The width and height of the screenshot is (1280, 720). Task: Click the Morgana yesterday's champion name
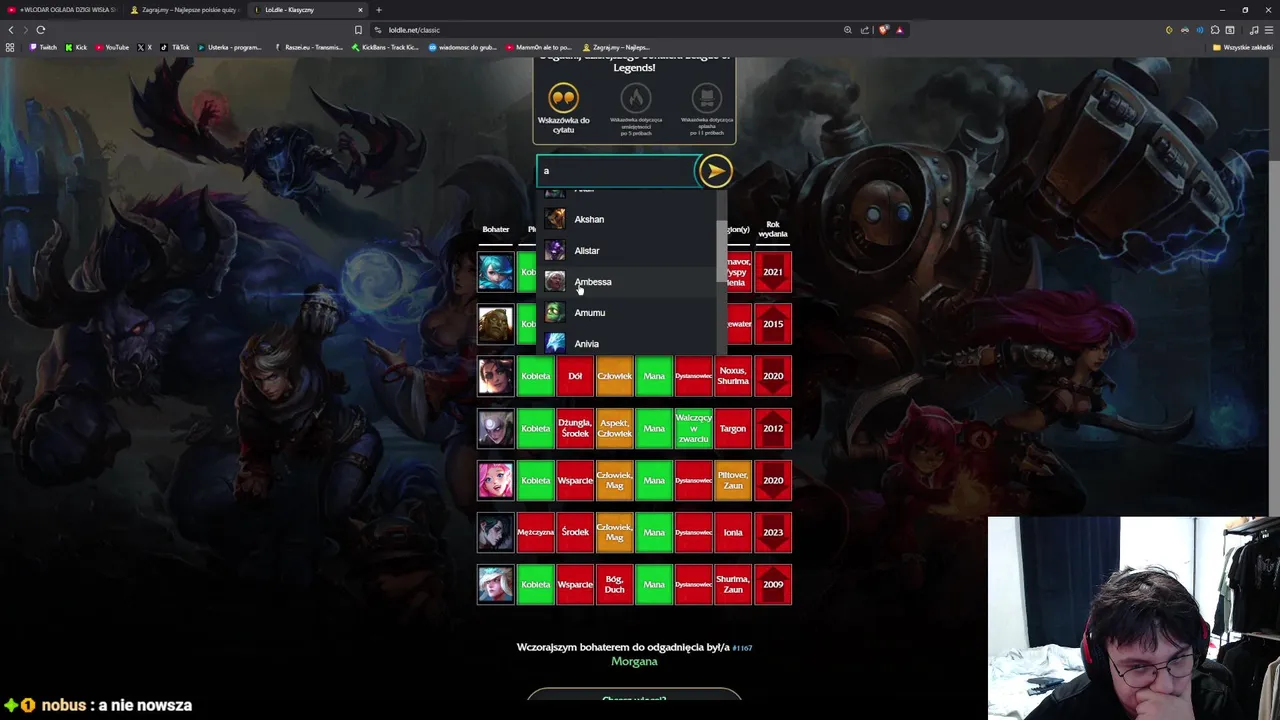pos(634,662)
